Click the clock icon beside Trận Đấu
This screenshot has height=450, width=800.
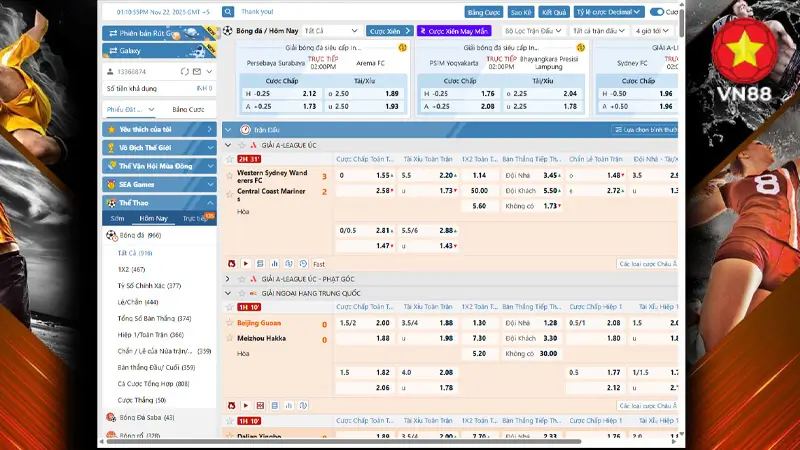coord(244,130)
